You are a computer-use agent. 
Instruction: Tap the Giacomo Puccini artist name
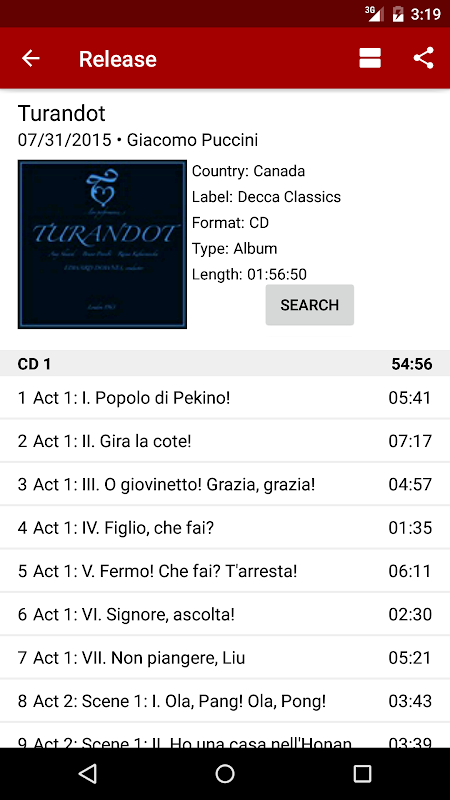pyautogui.click(x=192, y=140)
